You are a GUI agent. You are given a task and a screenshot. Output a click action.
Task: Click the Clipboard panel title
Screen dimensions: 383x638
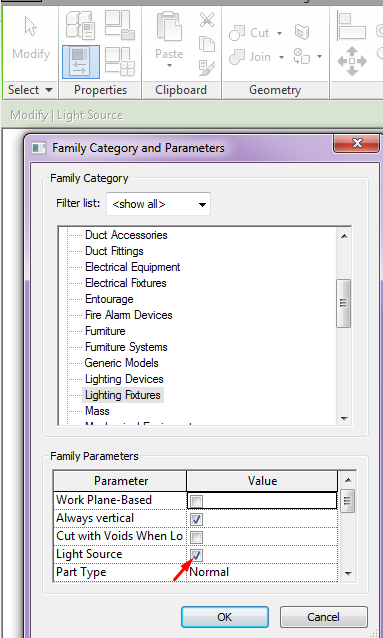[181, 90]
